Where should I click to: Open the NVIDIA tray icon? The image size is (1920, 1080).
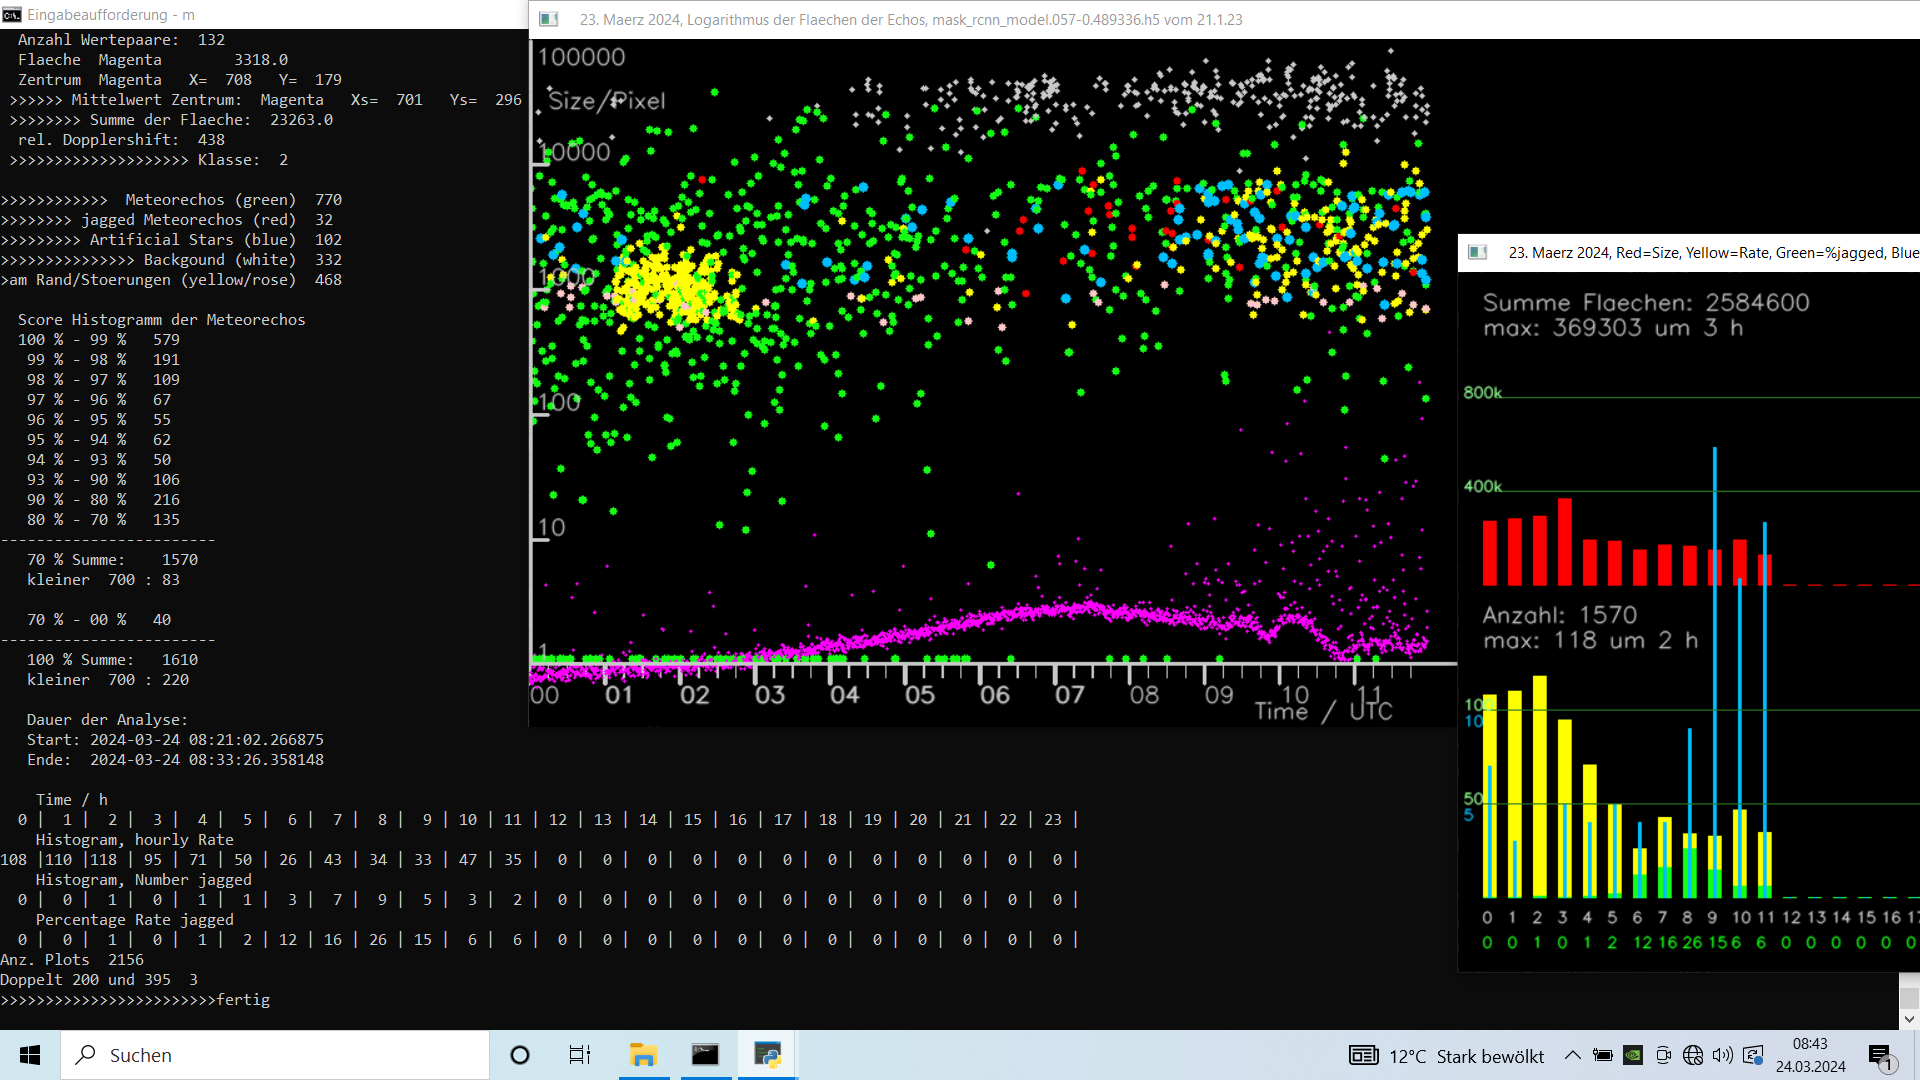pyautogui.click(x=1632, y=1055)
